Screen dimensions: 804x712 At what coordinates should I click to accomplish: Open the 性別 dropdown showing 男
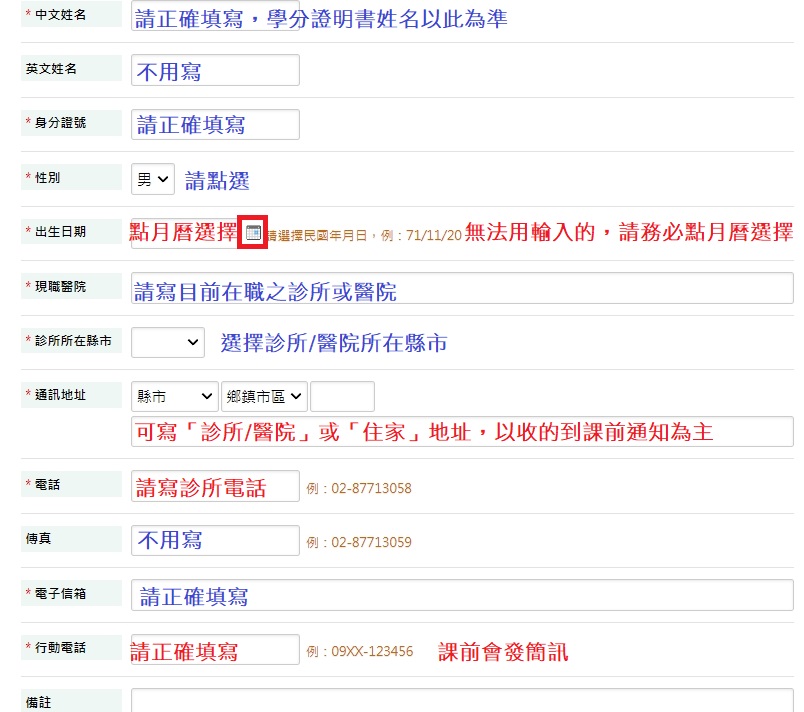(x=153, y=179)
